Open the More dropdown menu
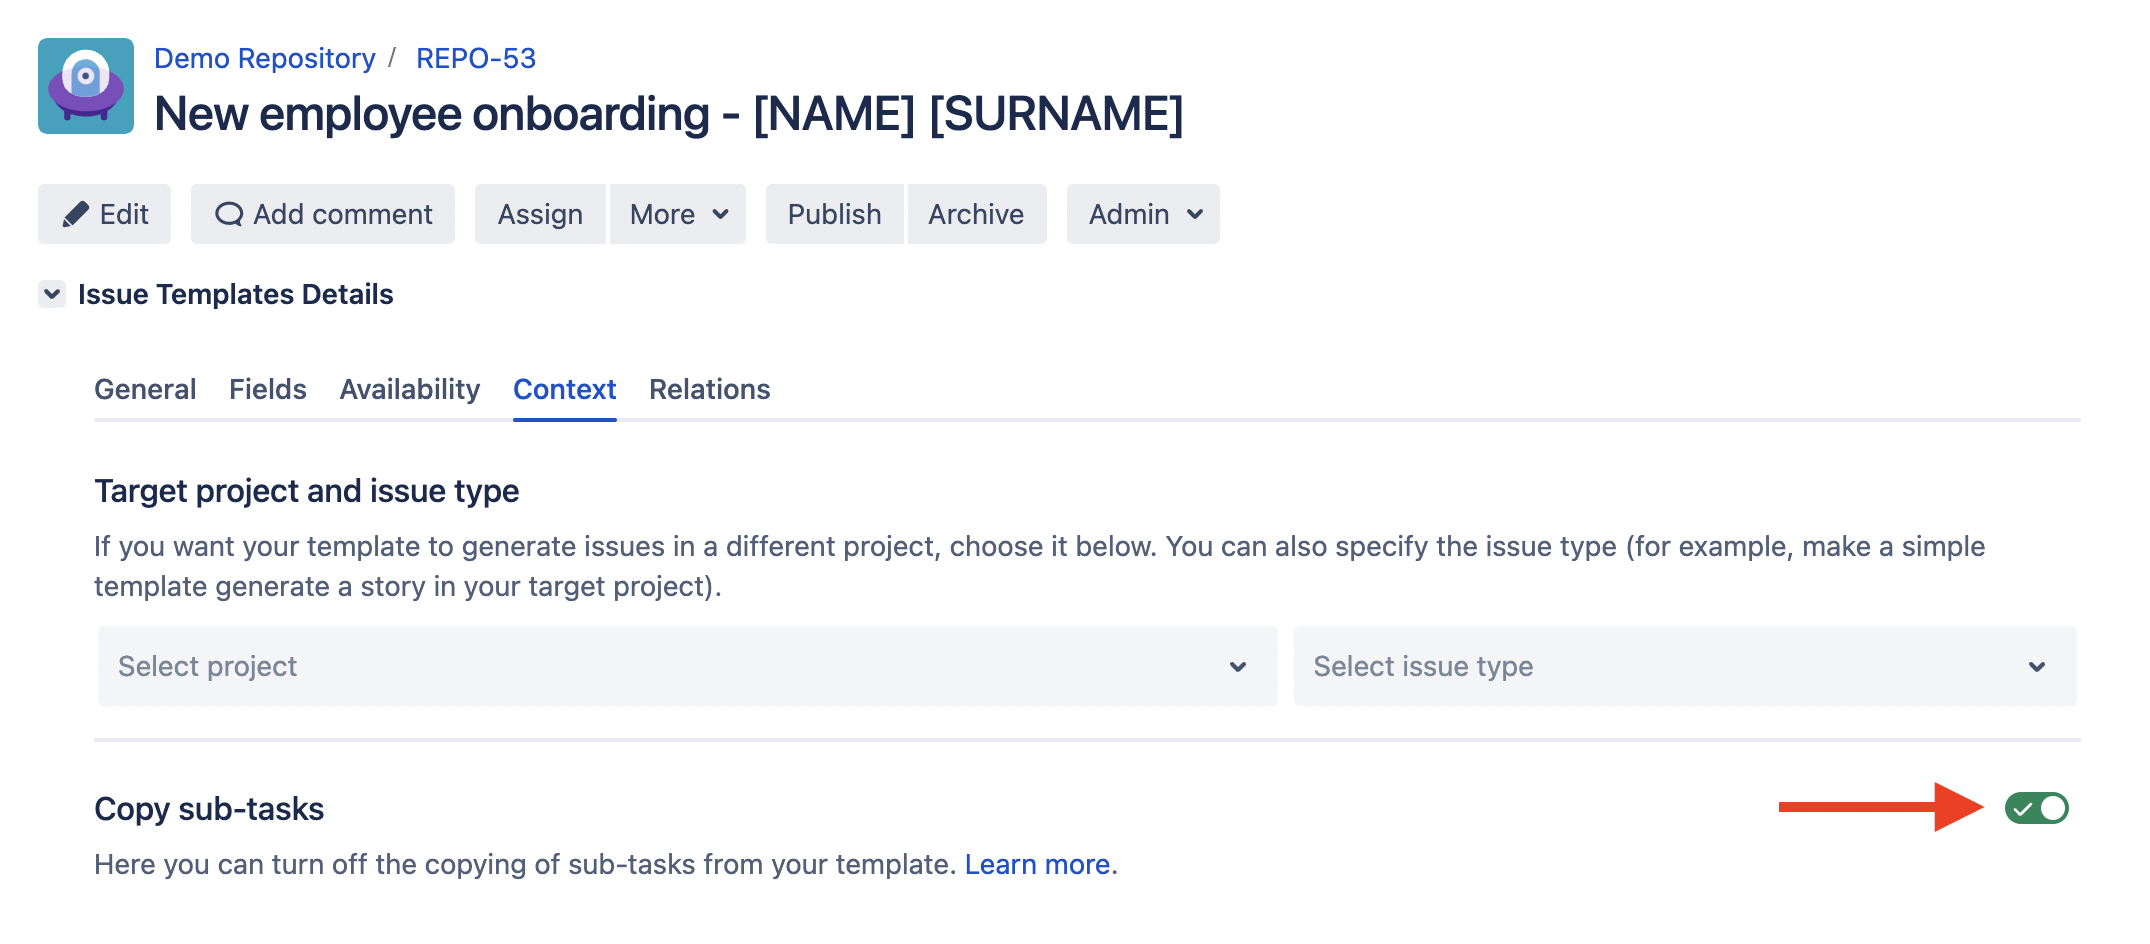Image resolution: width=2150 pixels, height=944 pixels. (678, 214)
